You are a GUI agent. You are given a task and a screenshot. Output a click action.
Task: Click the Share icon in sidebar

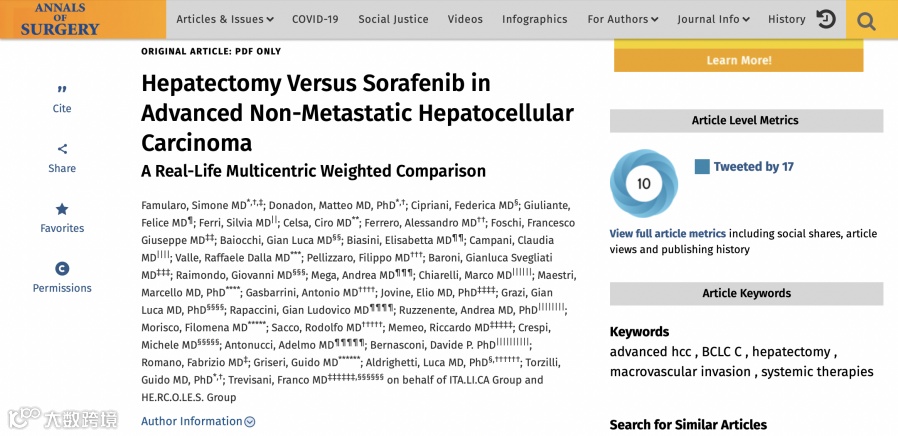(62, 149)
